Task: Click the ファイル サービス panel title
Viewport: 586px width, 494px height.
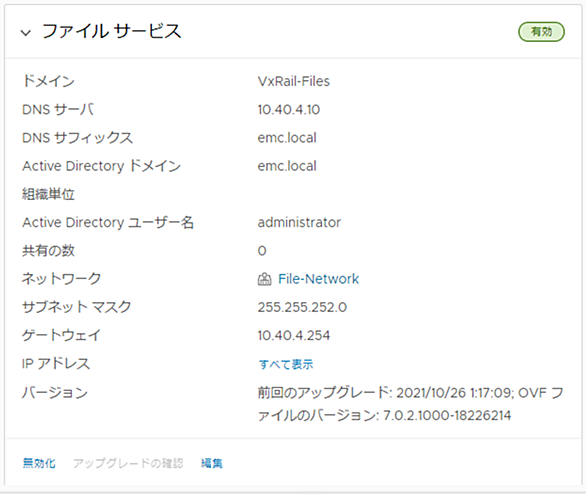Action: (111, 31)
